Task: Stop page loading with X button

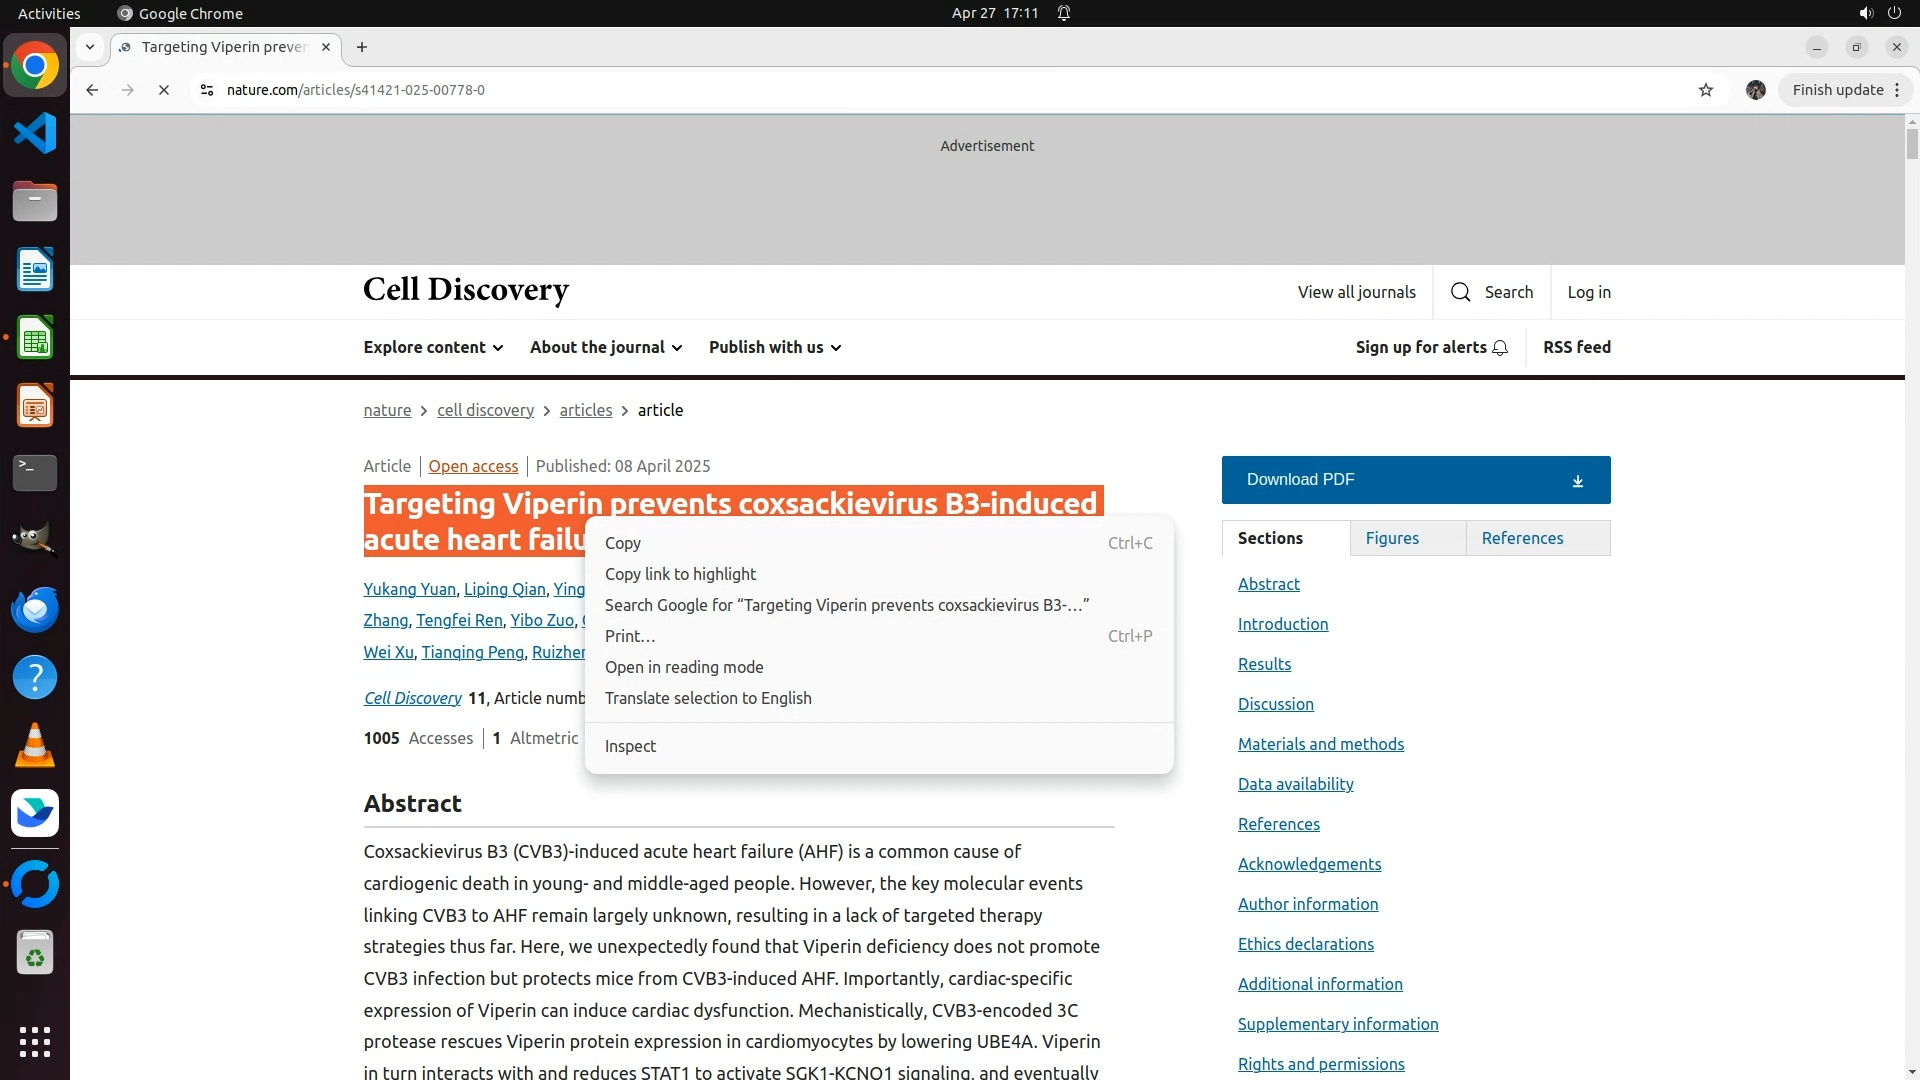Action: coord(164,90)
